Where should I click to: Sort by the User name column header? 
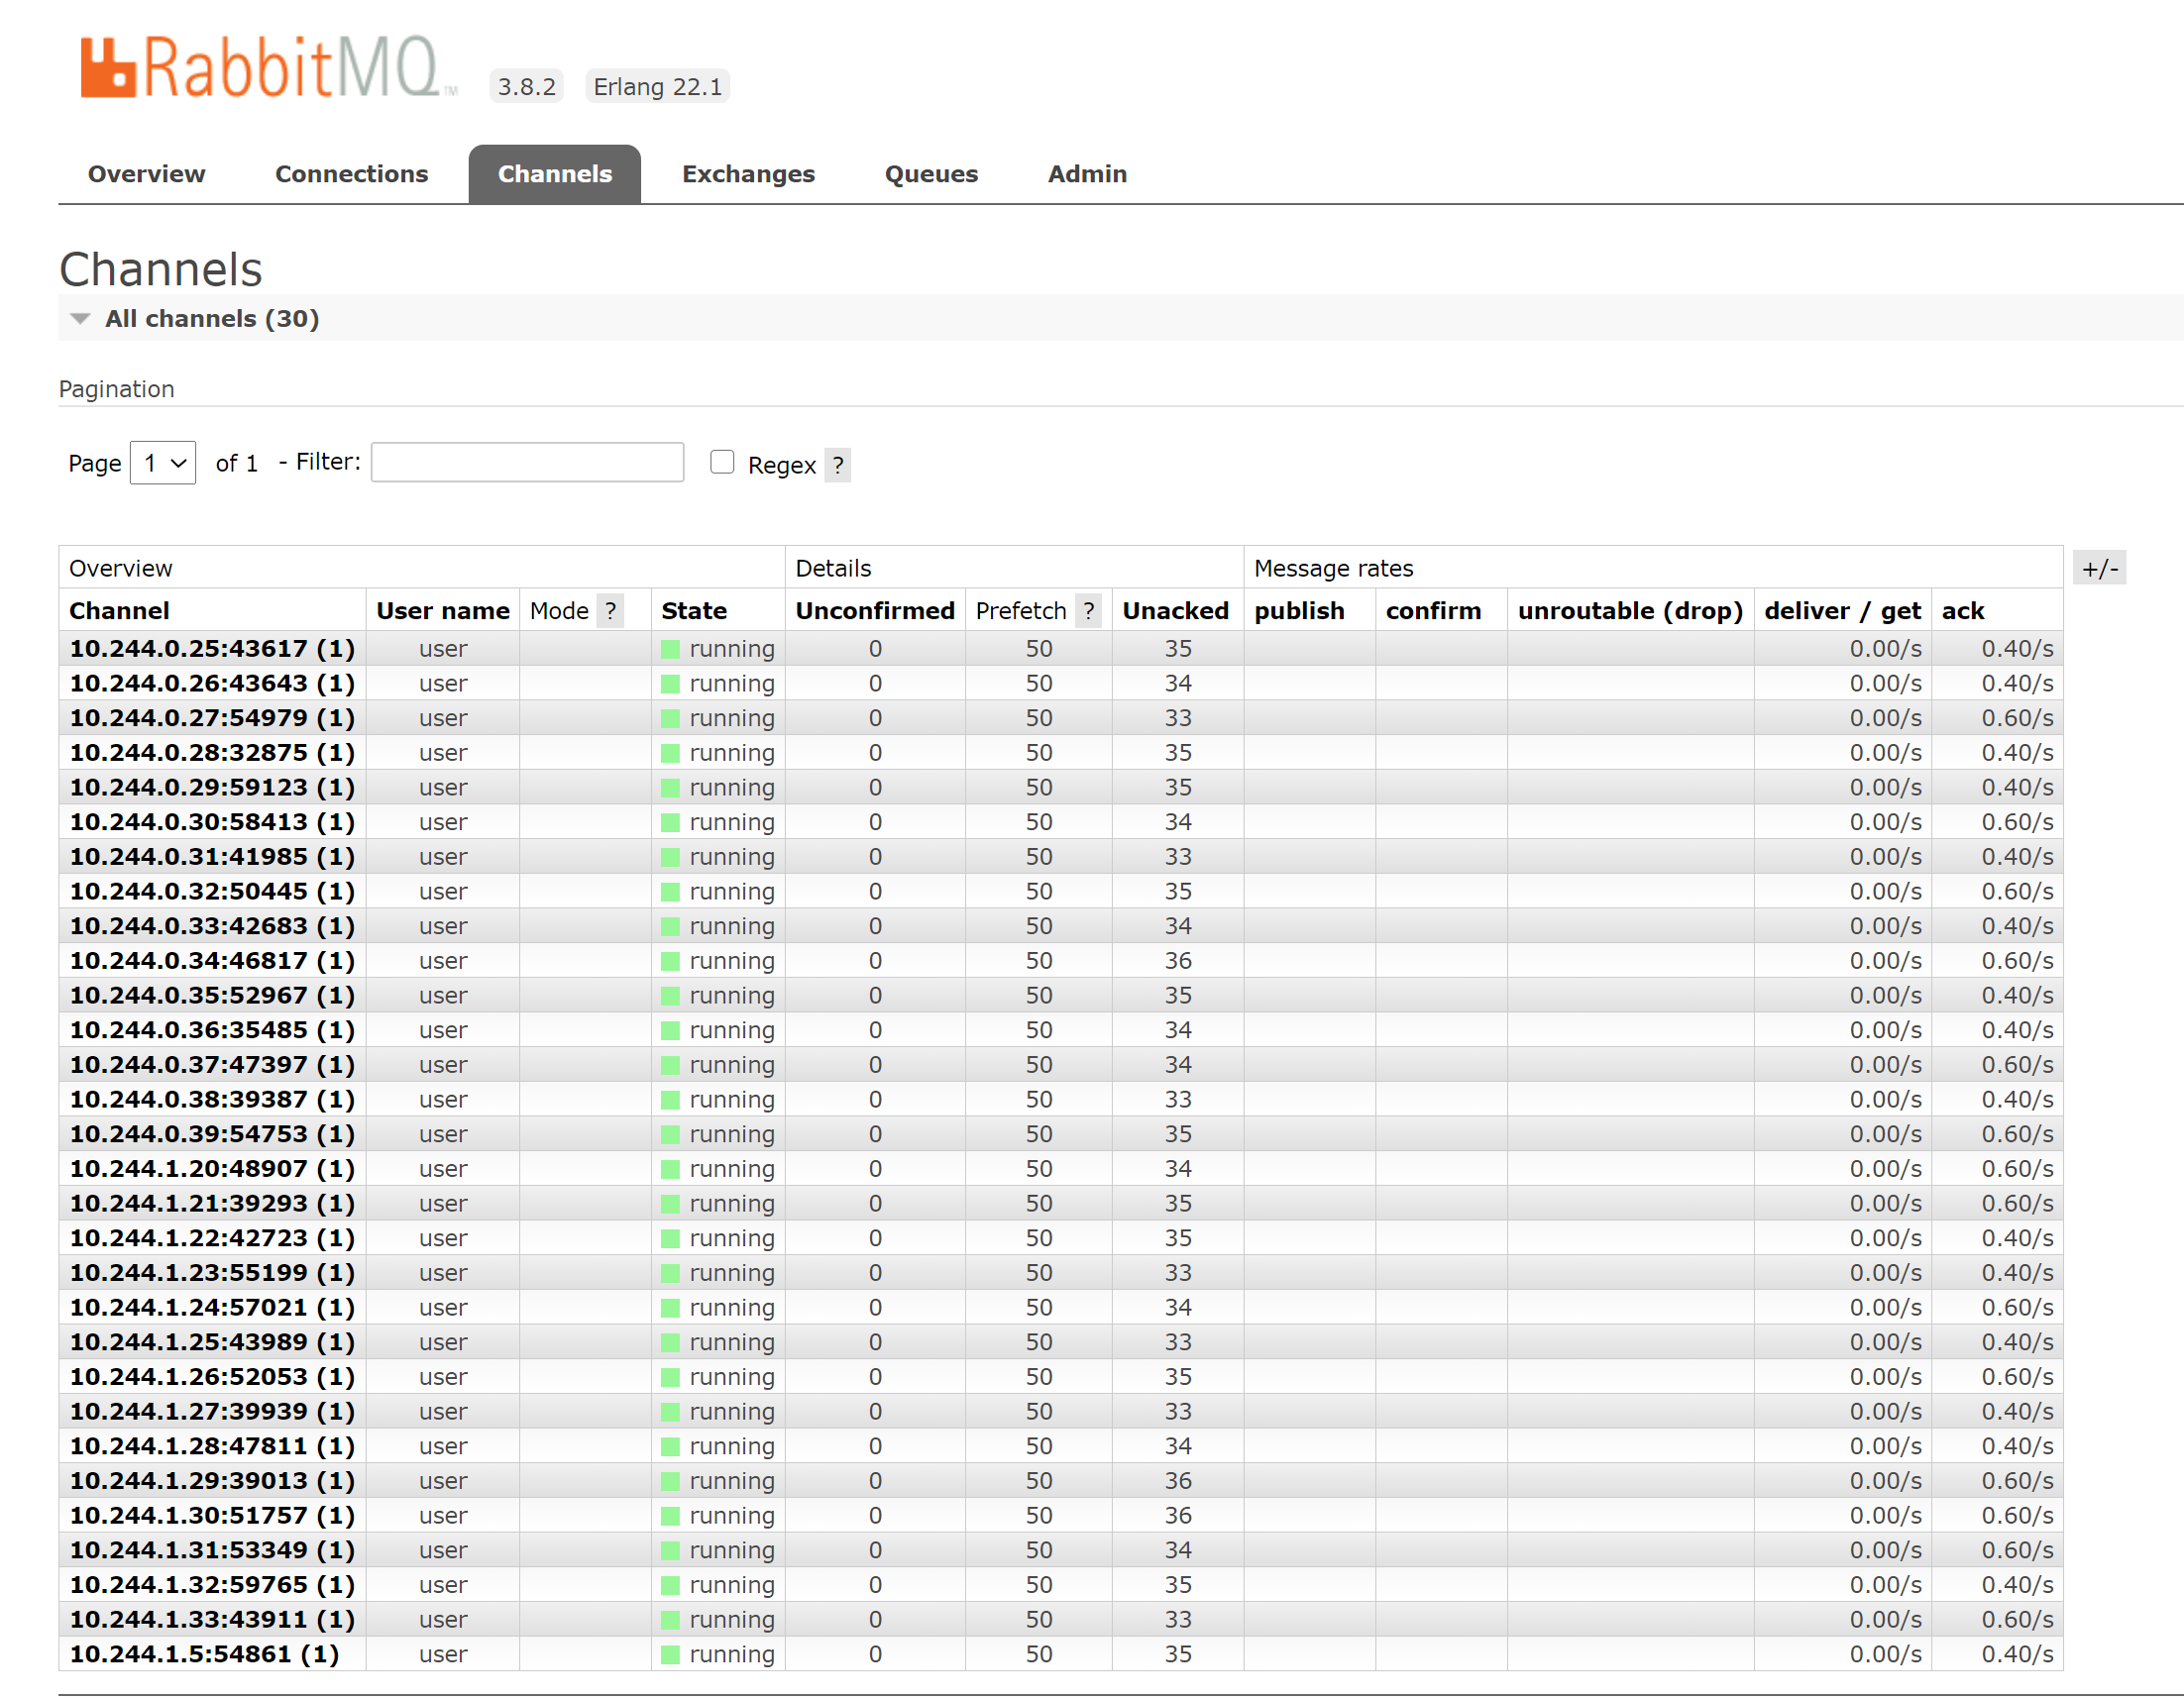point(442,611)
